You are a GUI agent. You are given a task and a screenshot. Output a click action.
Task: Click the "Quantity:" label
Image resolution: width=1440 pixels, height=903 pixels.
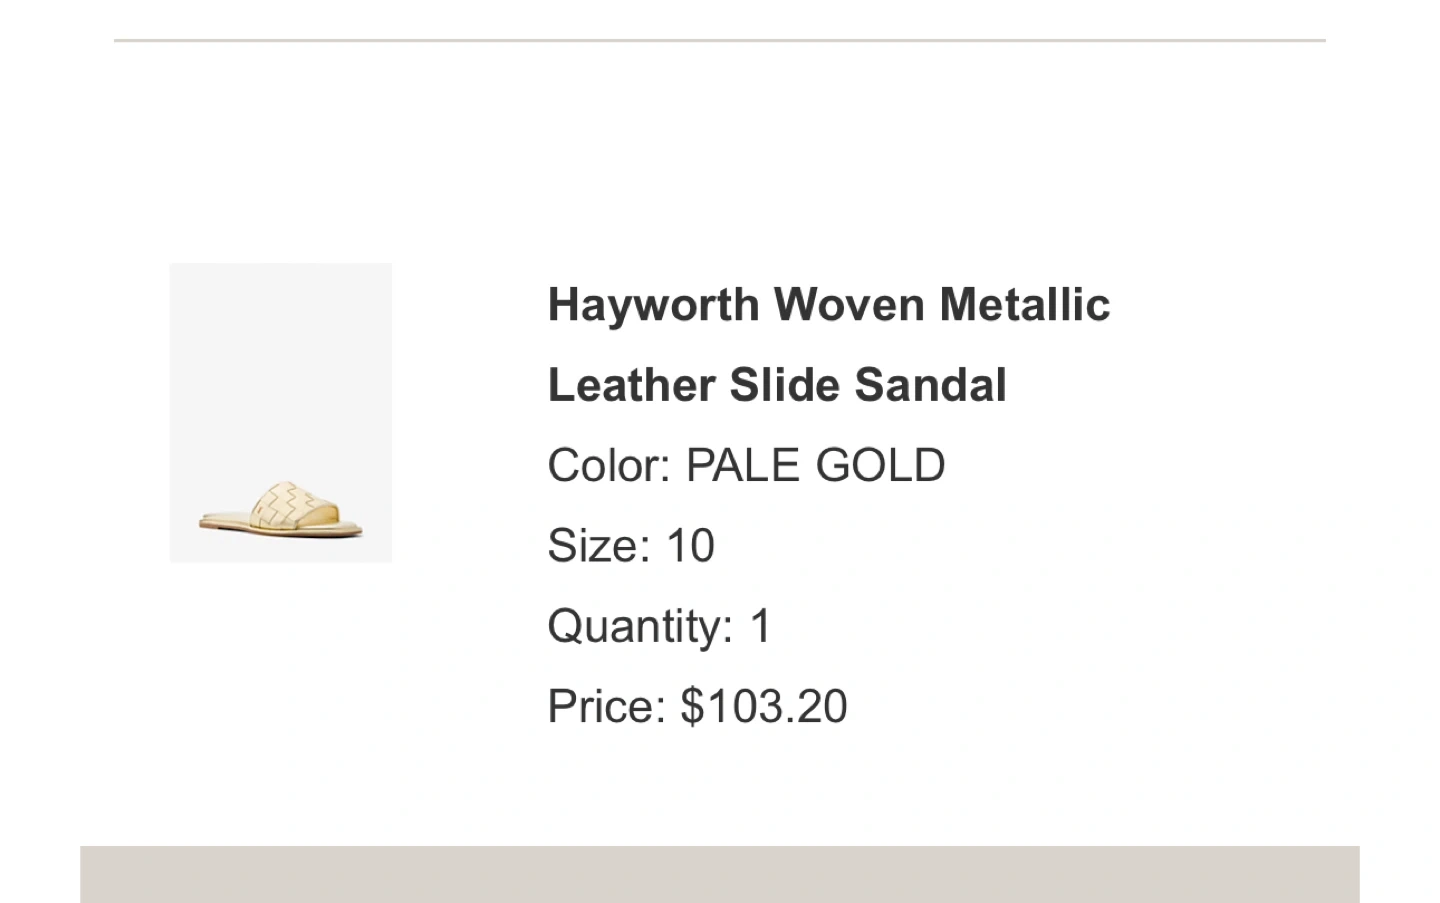640,627
